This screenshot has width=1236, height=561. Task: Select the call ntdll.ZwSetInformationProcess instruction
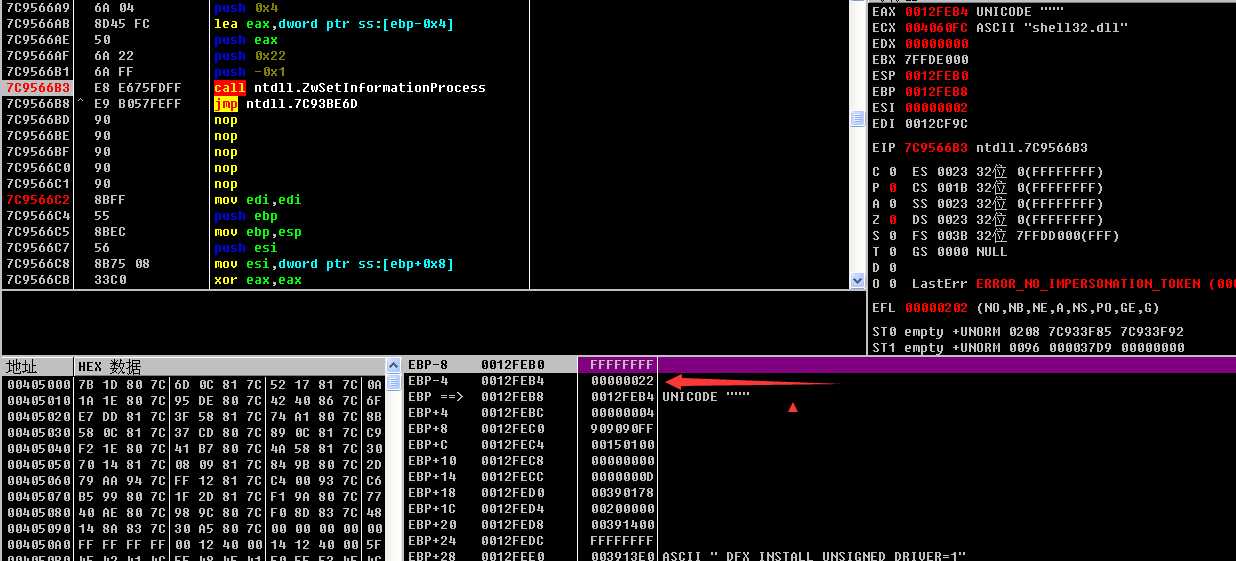coord(349,88)
